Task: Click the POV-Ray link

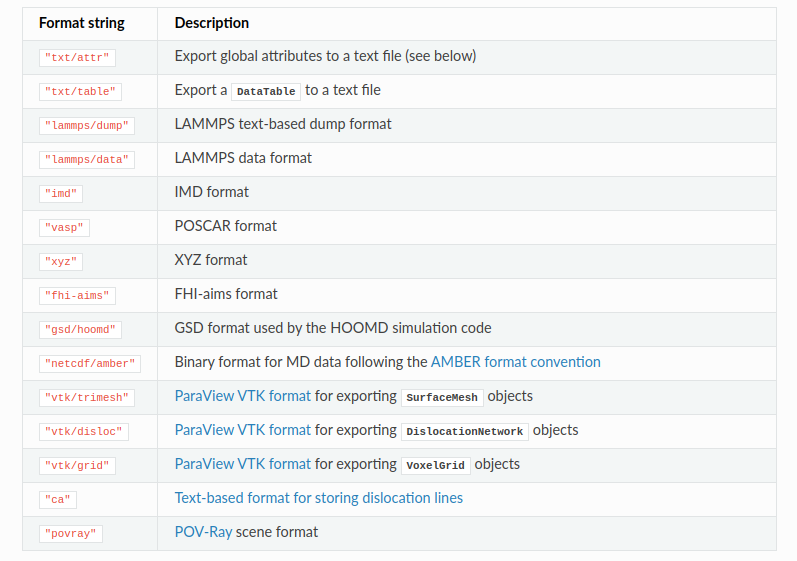Action: click(203, 532)
